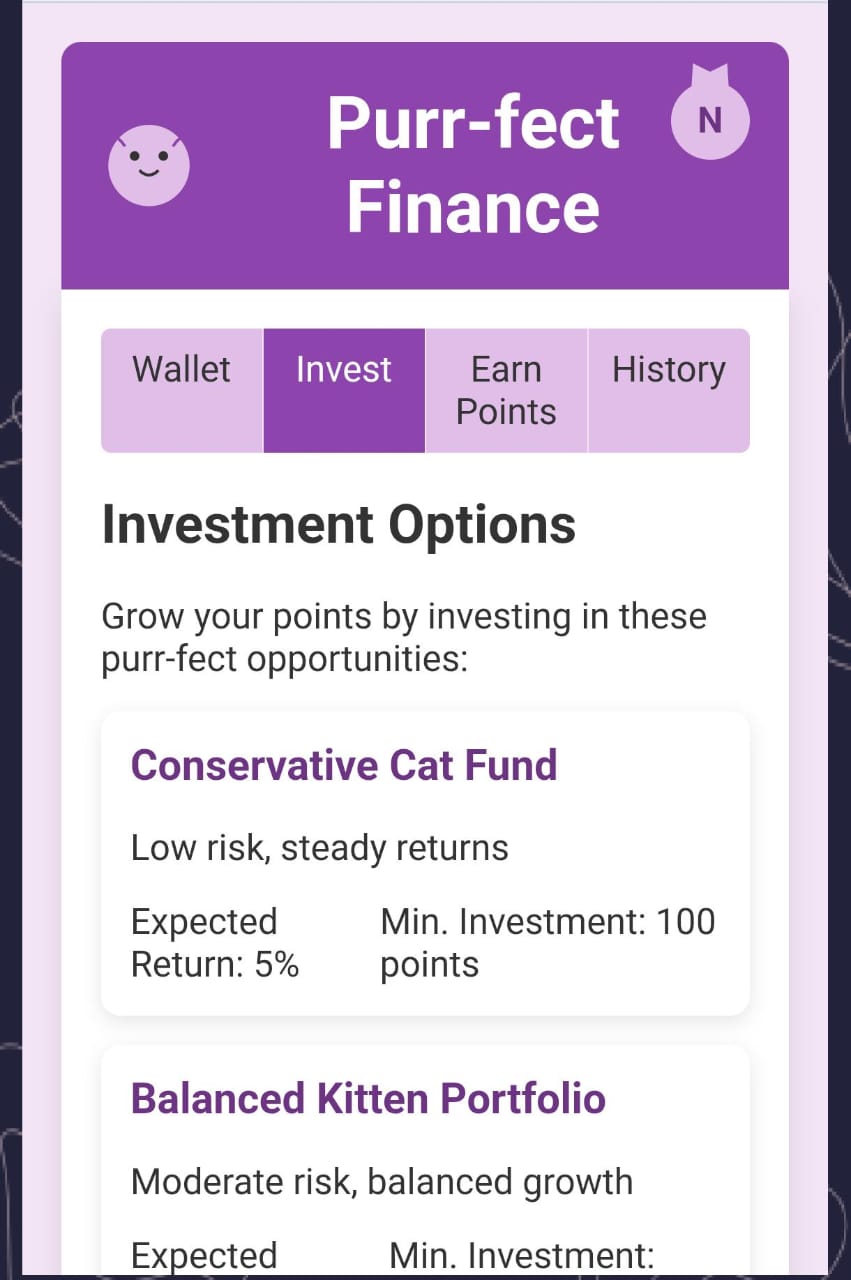Click 'Min. Investment: 100 points' text
Screen dimensions: 851x1280
click(547, 942)
